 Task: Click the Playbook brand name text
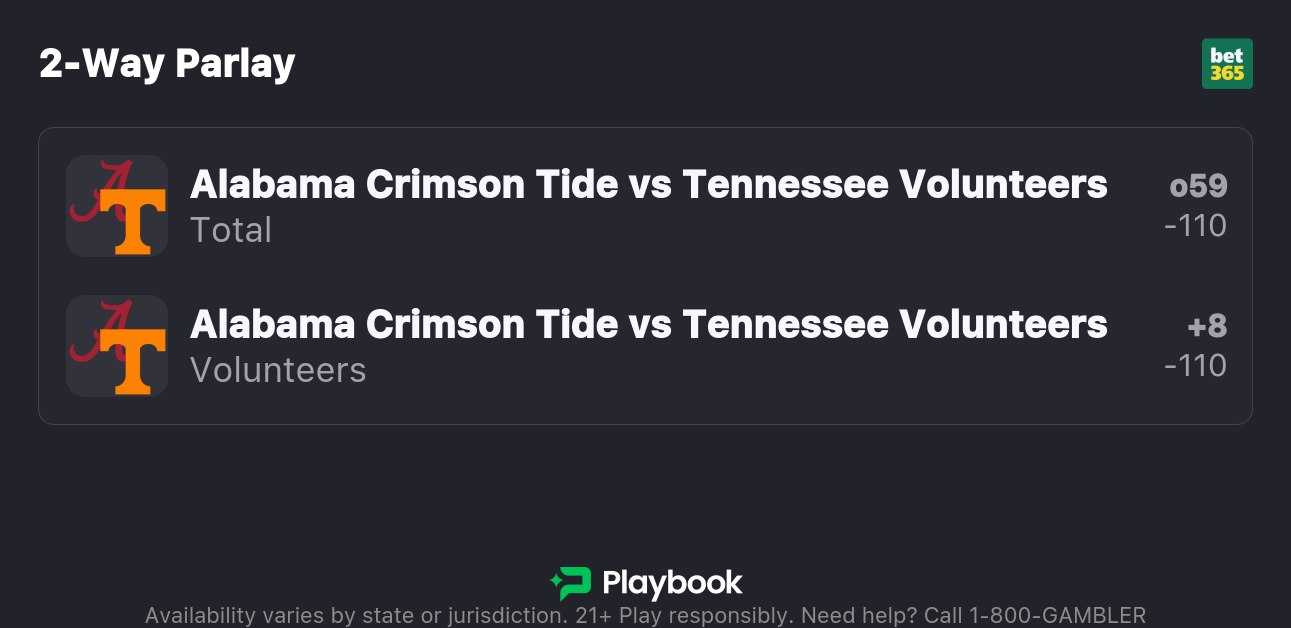point(672,583)
